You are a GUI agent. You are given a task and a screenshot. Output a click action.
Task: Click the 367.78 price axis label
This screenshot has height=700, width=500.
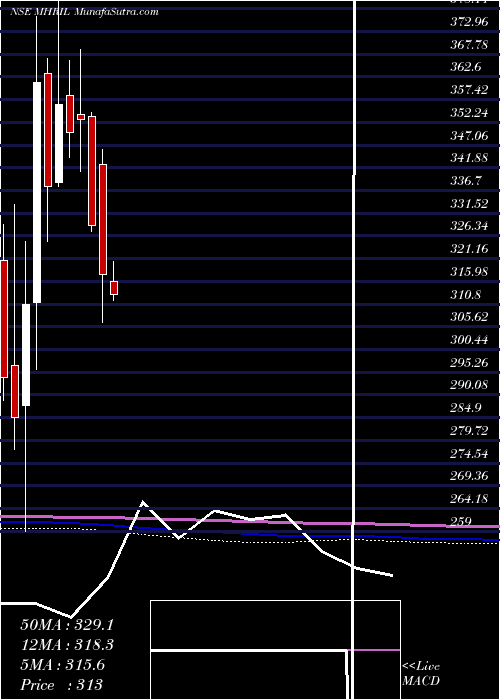click(x=469, y=44)
